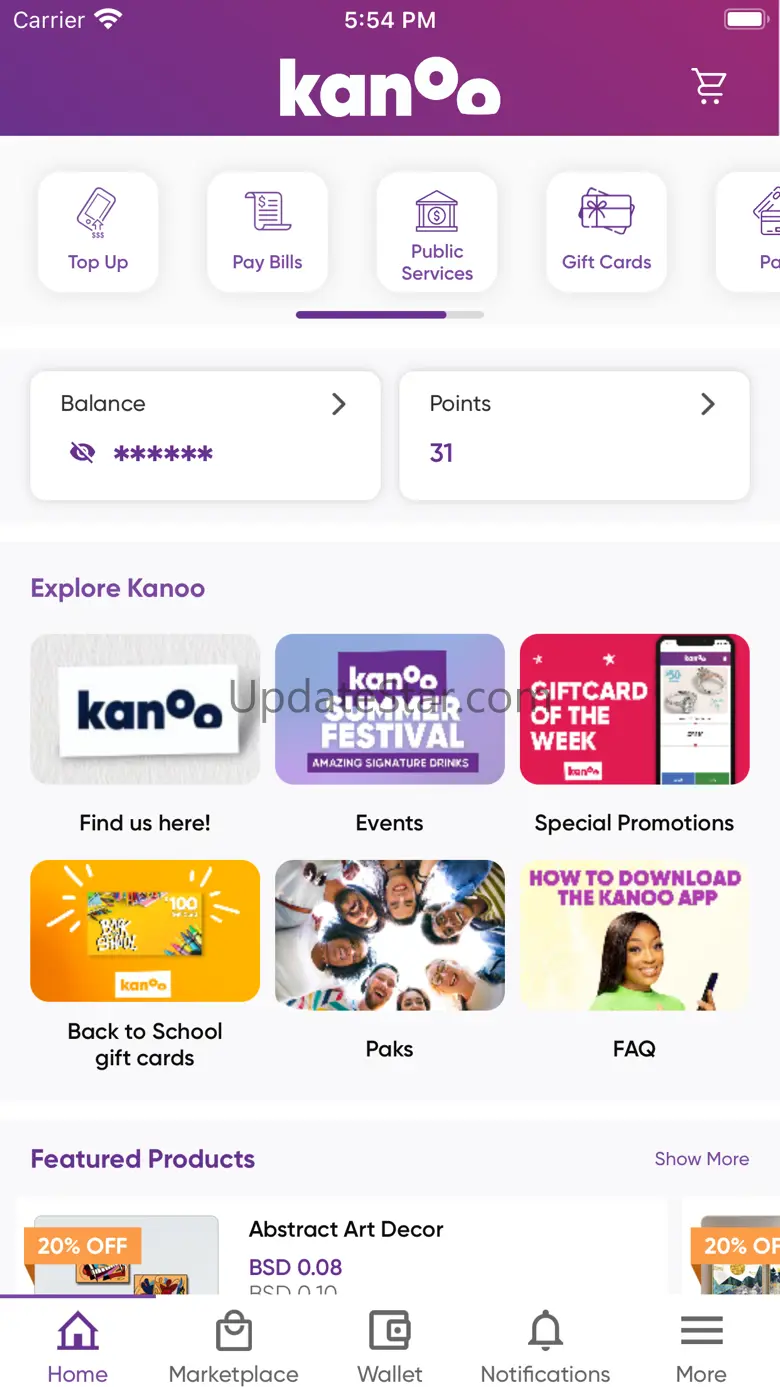This screenshot has width=780, height=1387.
Task: Open the shopping cart icon
Action: (709, 86)
